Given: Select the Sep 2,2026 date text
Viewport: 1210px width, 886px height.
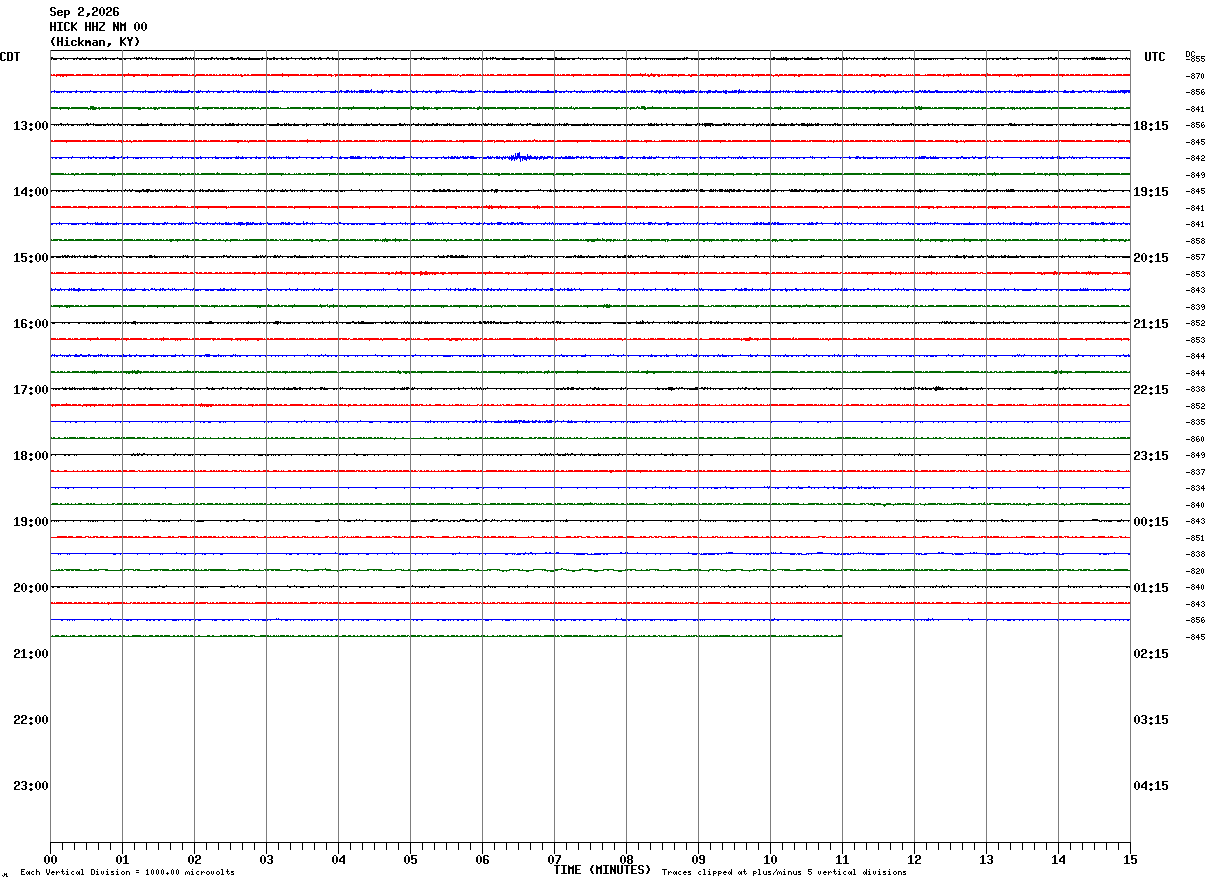Looking at the screenshot, I should point(84,12).
